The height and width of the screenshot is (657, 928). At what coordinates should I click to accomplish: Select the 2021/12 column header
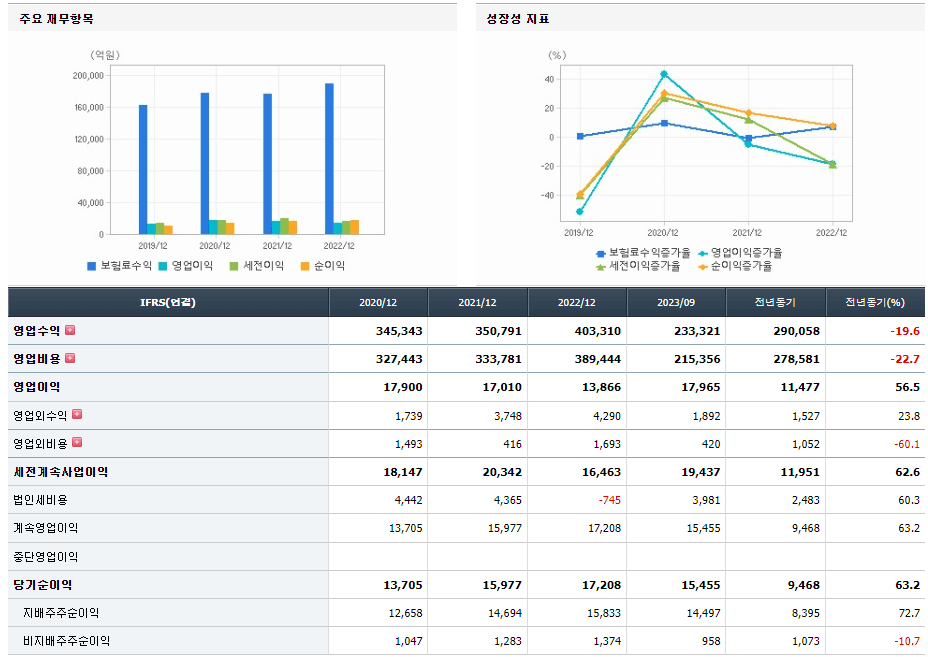coord(478,302)
